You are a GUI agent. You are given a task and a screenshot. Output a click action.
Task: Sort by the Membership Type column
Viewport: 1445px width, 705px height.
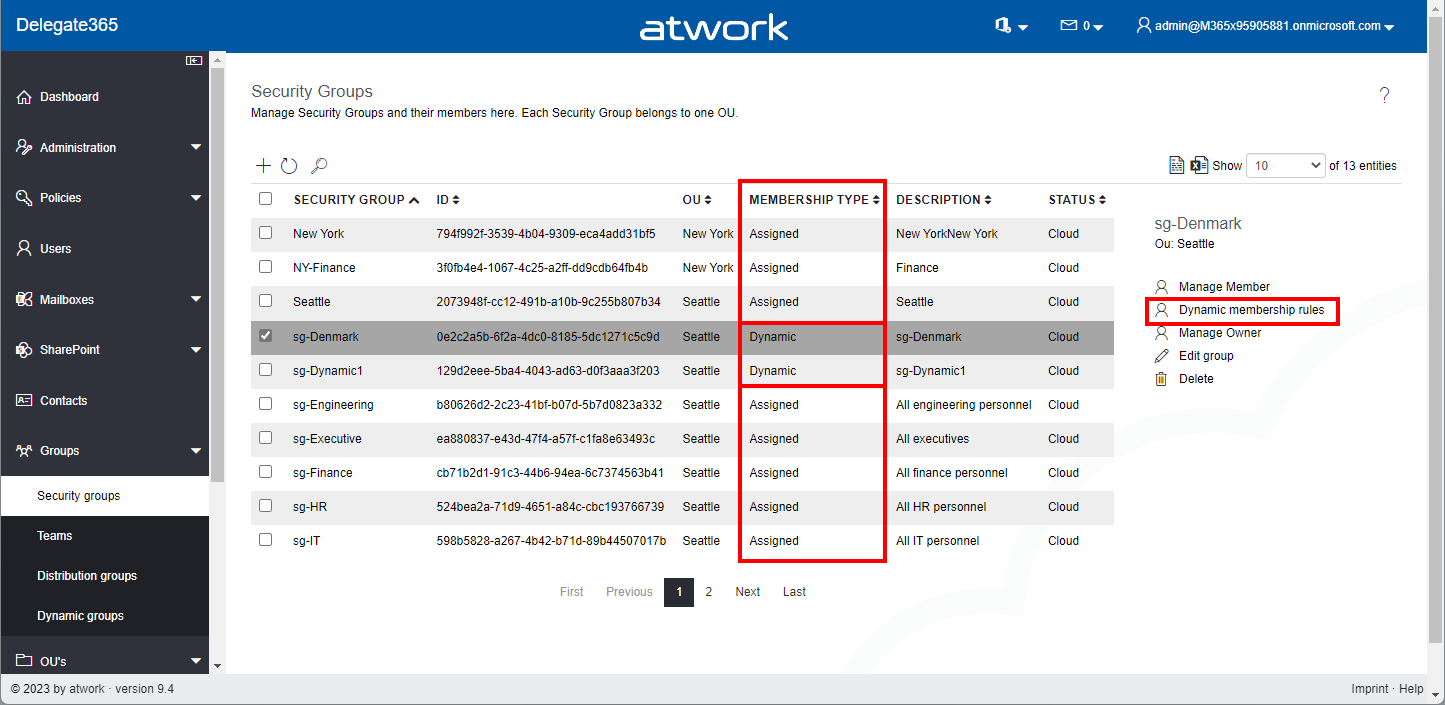(x=814, y=200)
